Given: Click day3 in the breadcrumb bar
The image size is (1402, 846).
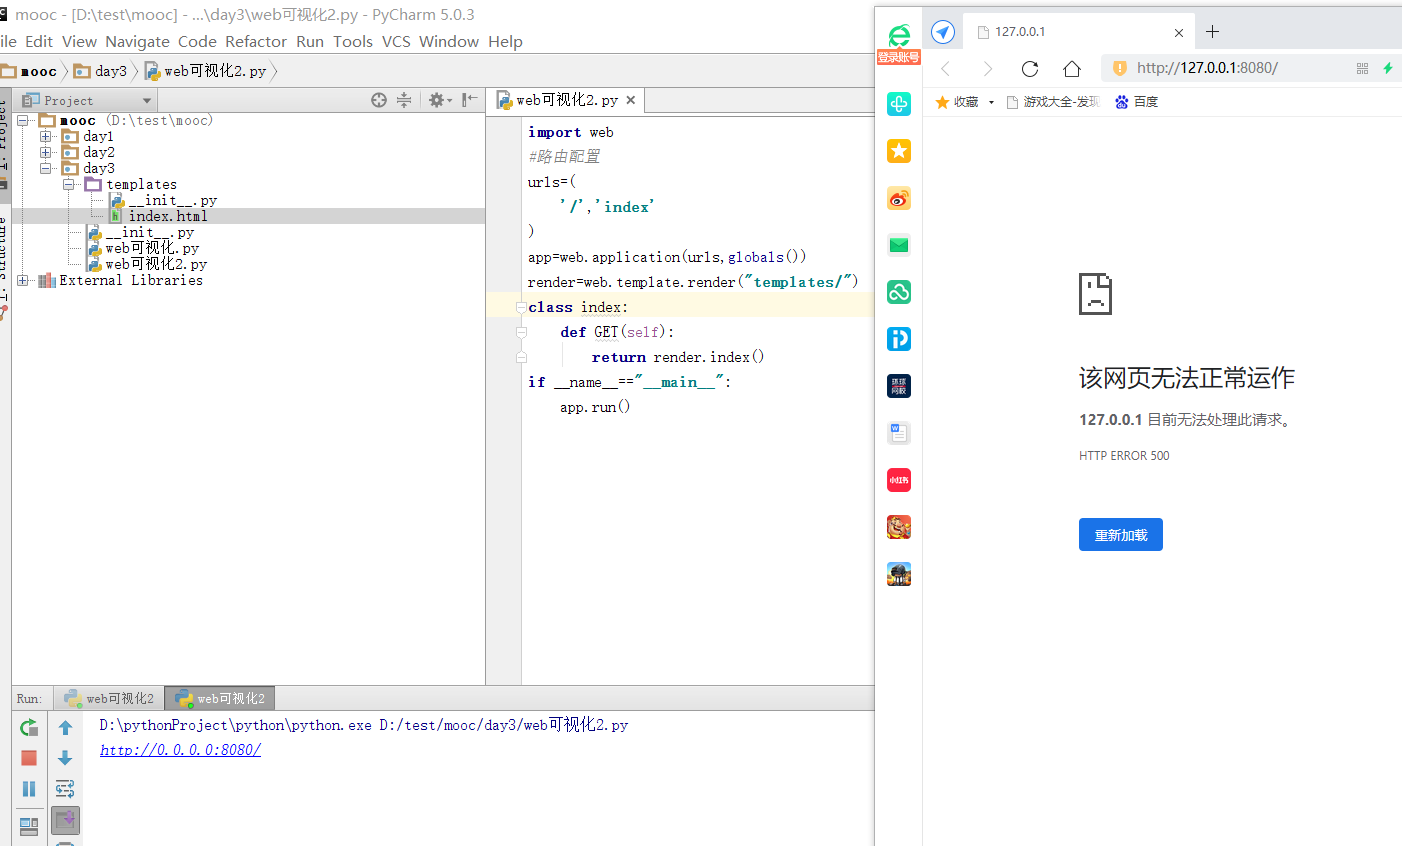Looking at the screenshot, I should [x=101, y=71].
